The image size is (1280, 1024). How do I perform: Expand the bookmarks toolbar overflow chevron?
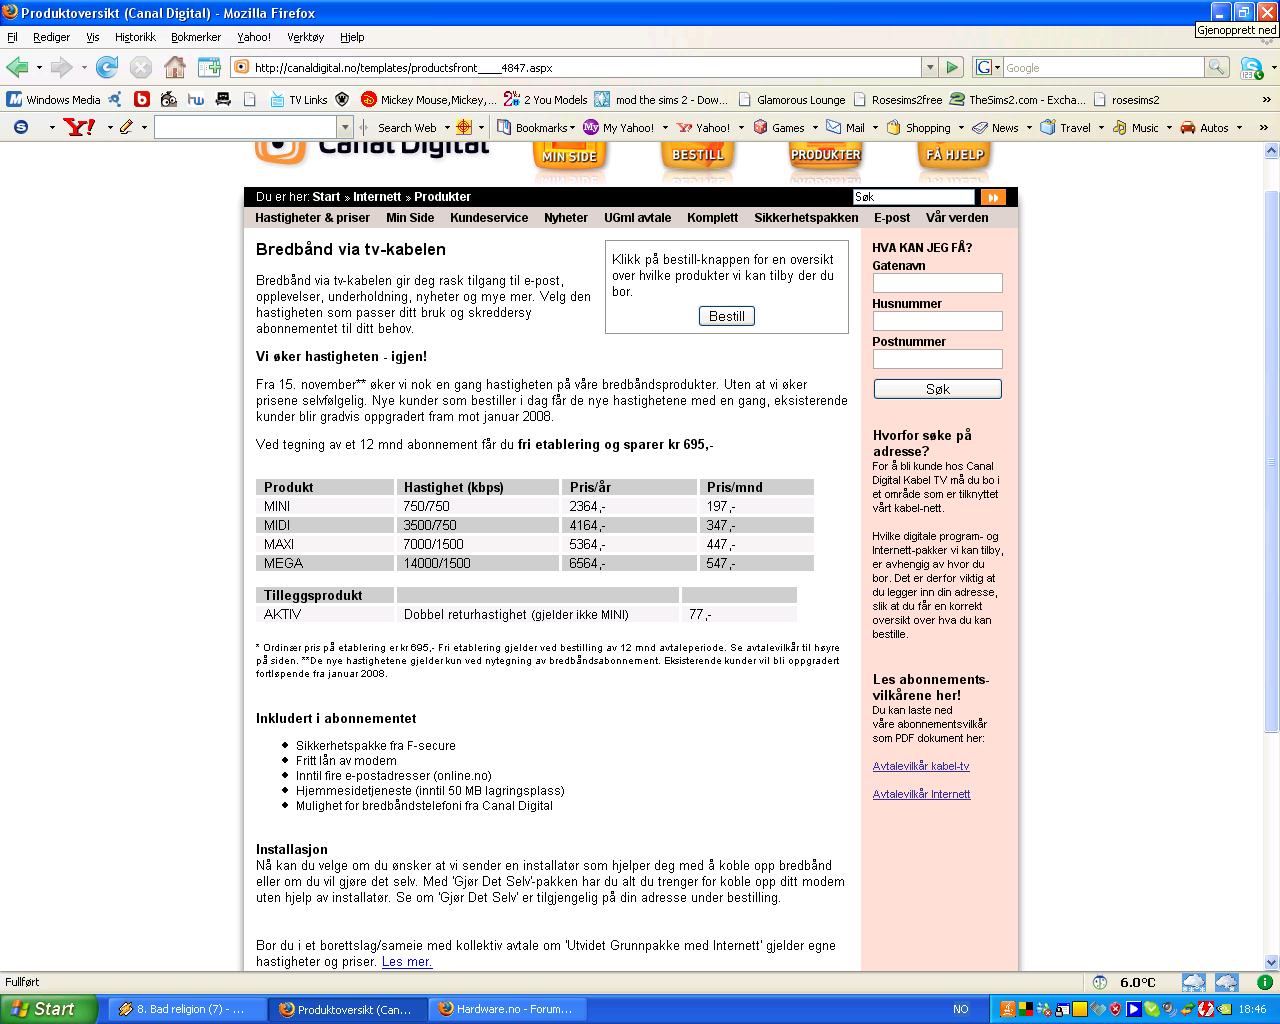1267,99
